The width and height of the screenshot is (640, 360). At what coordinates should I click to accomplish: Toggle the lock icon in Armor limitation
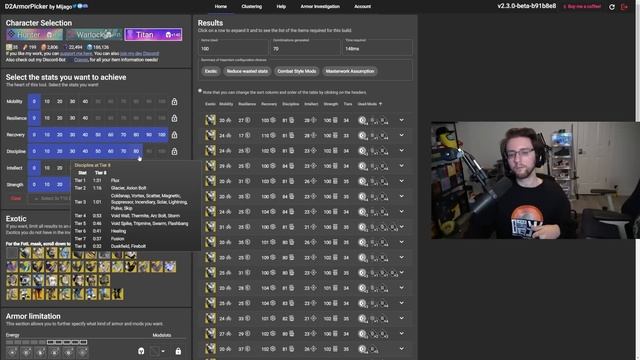(178, 351)
